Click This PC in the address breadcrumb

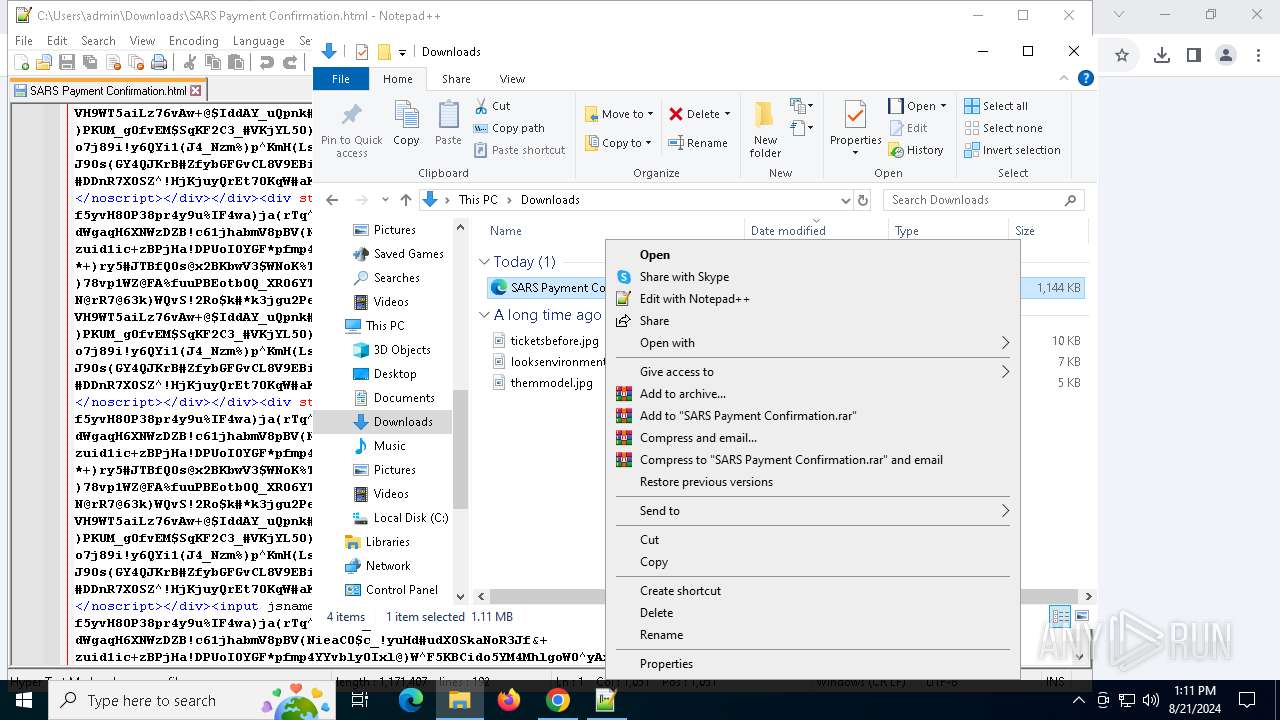tap(478, 200)
